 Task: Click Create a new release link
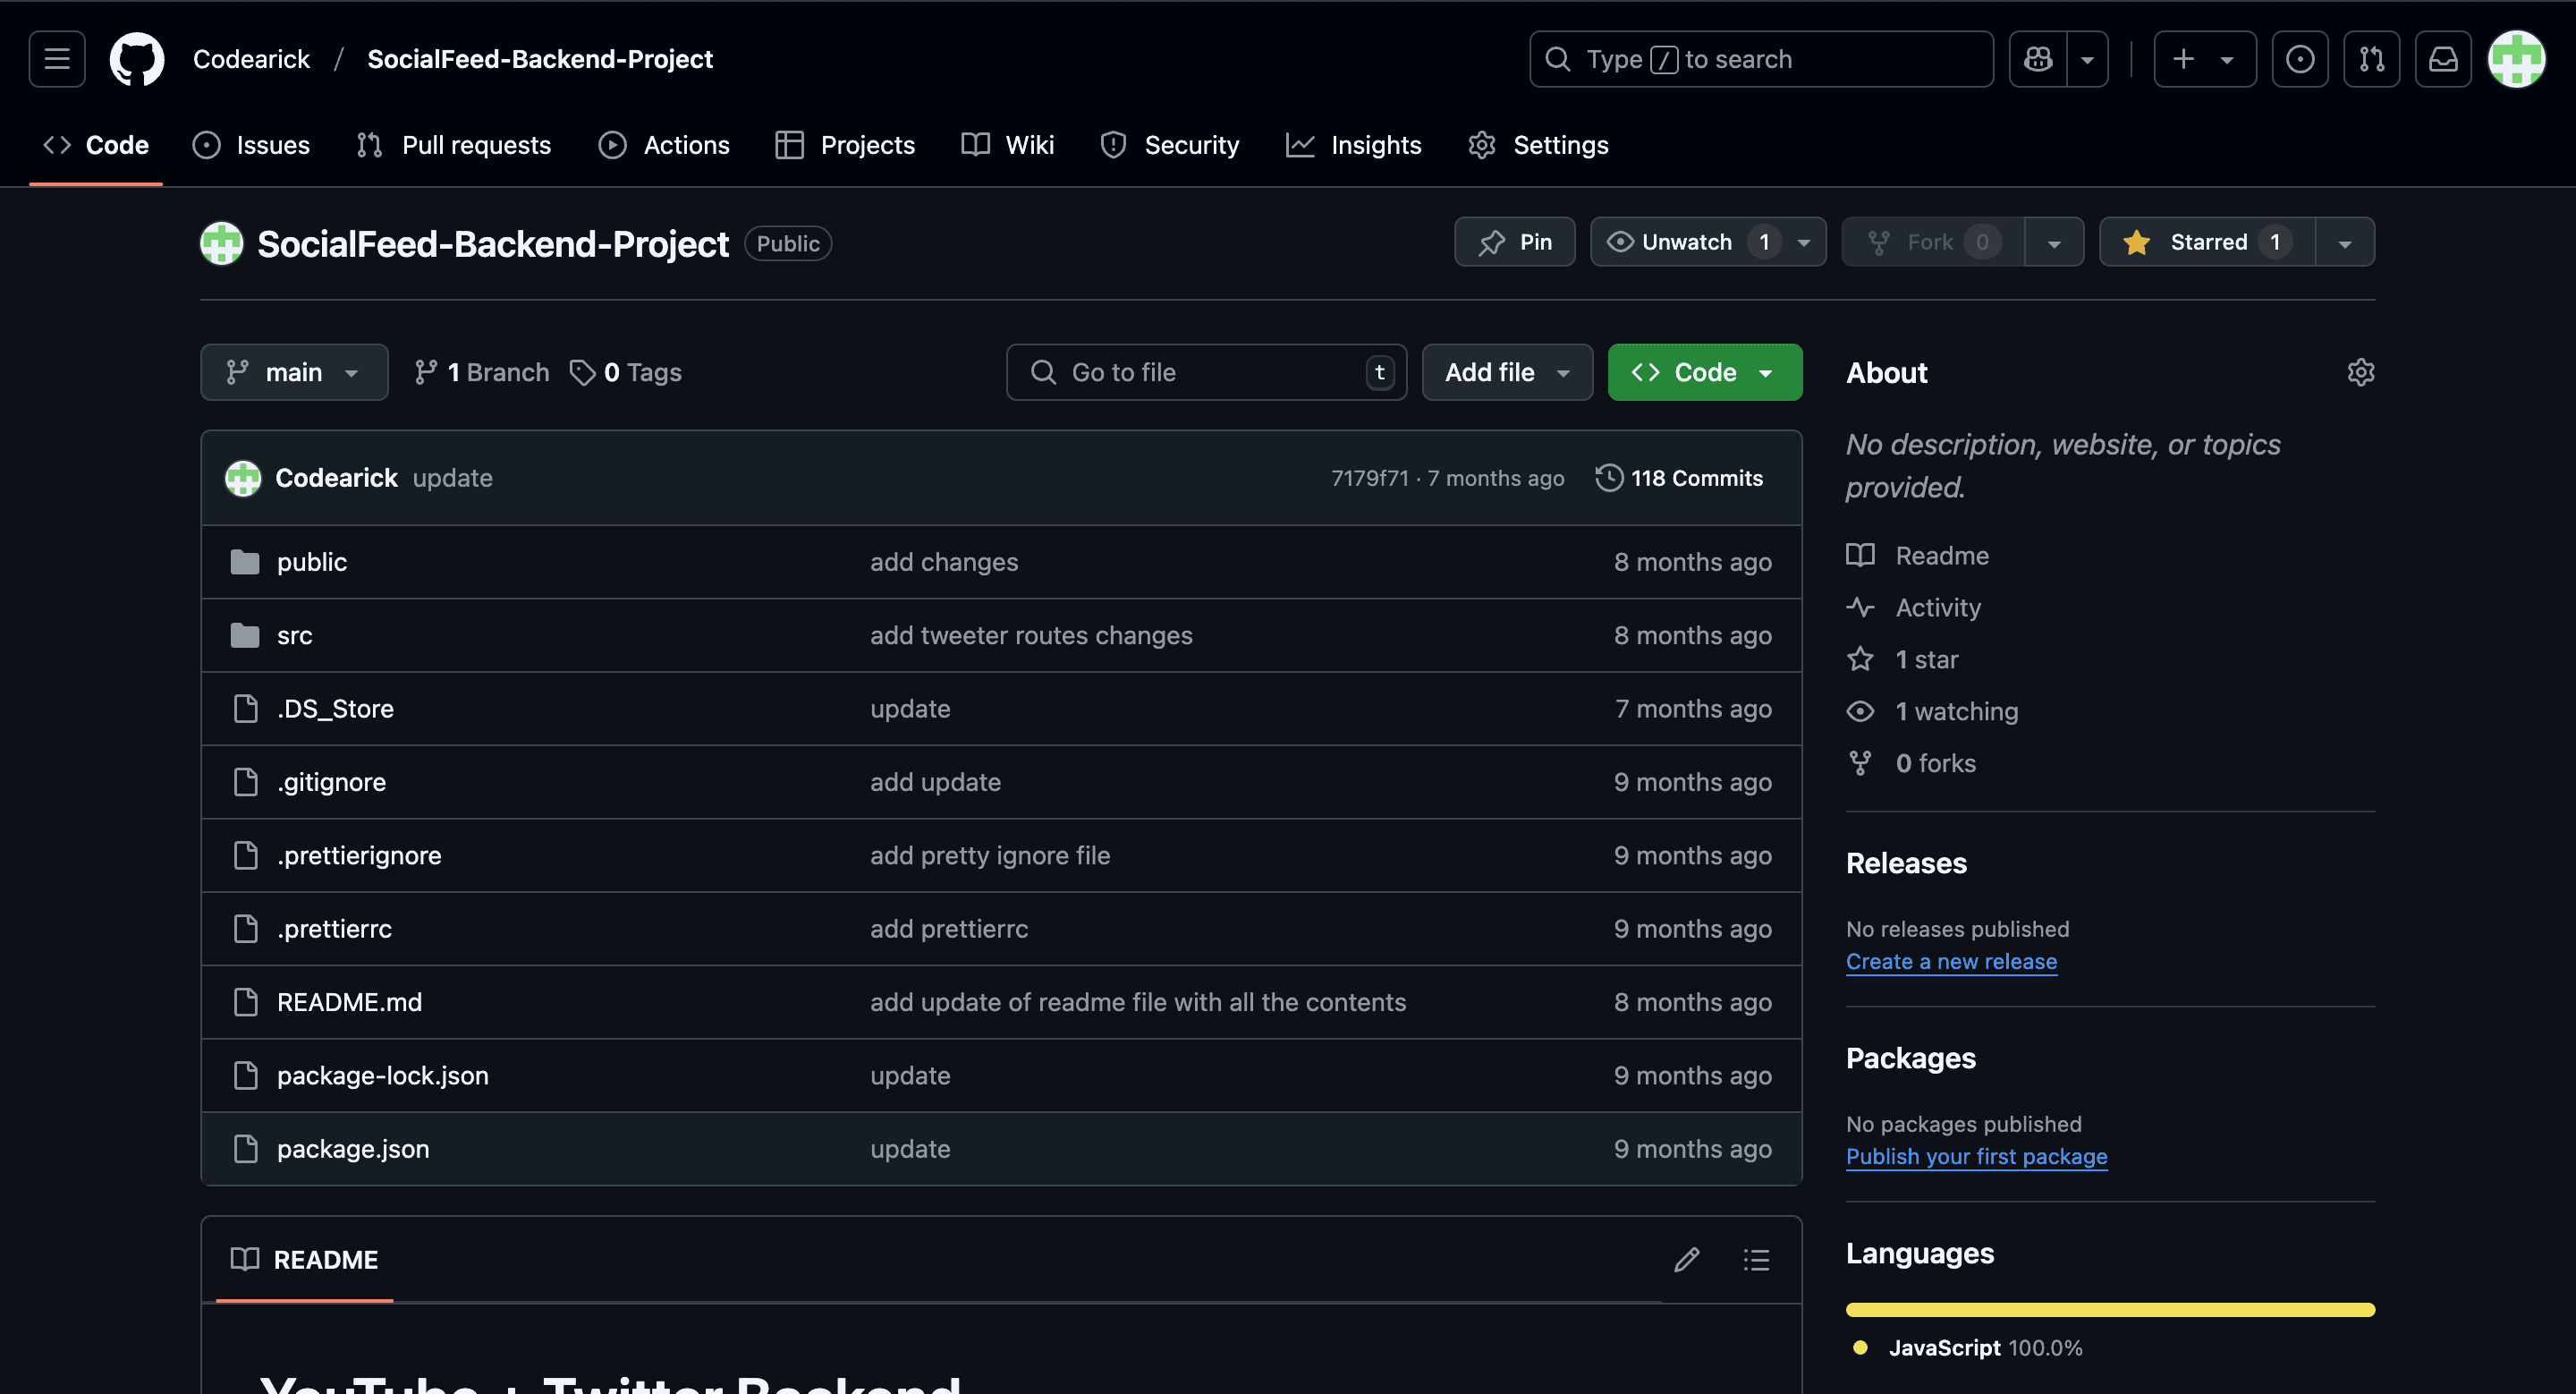(1951, 961)
